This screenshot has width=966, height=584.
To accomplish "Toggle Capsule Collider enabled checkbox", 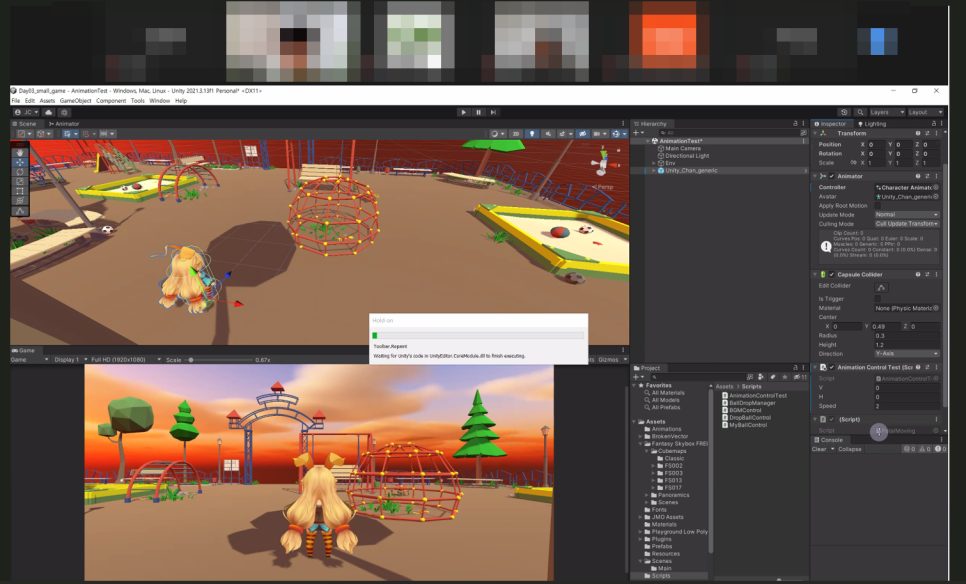I will [x=832, y=275].
